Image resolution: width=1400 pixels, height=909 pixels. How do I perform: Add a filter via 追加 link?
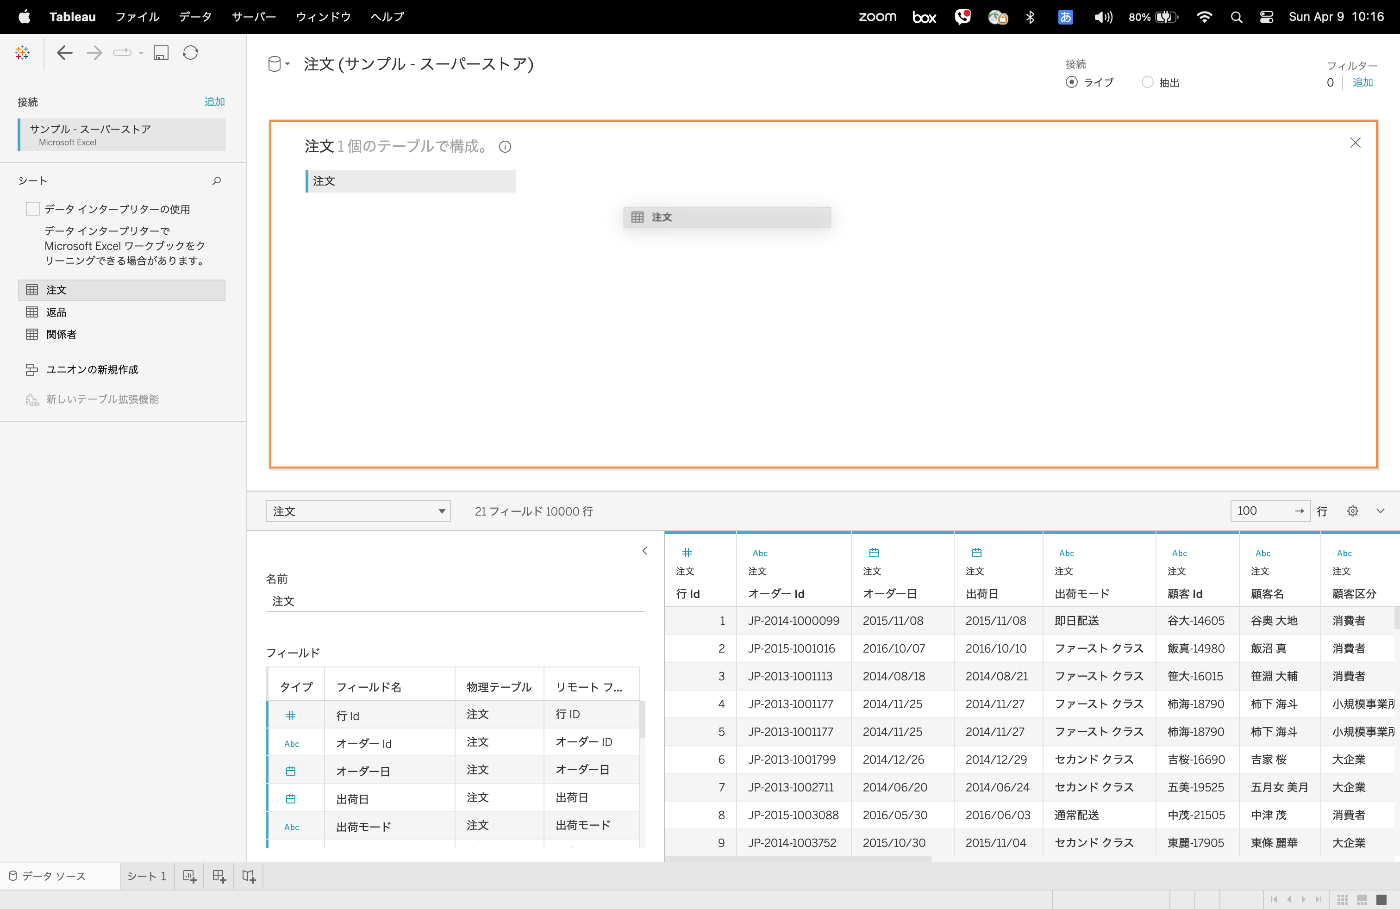click(x=1363, y=82)
